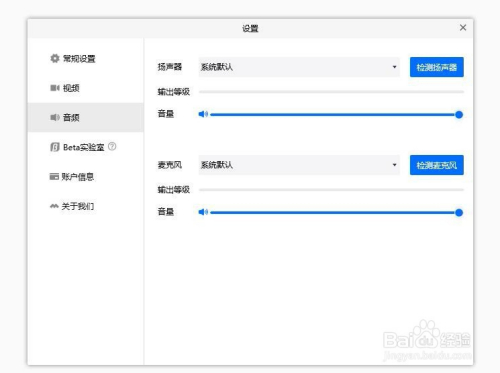Click the camera icon beside 视频

[x=55, y=88]
